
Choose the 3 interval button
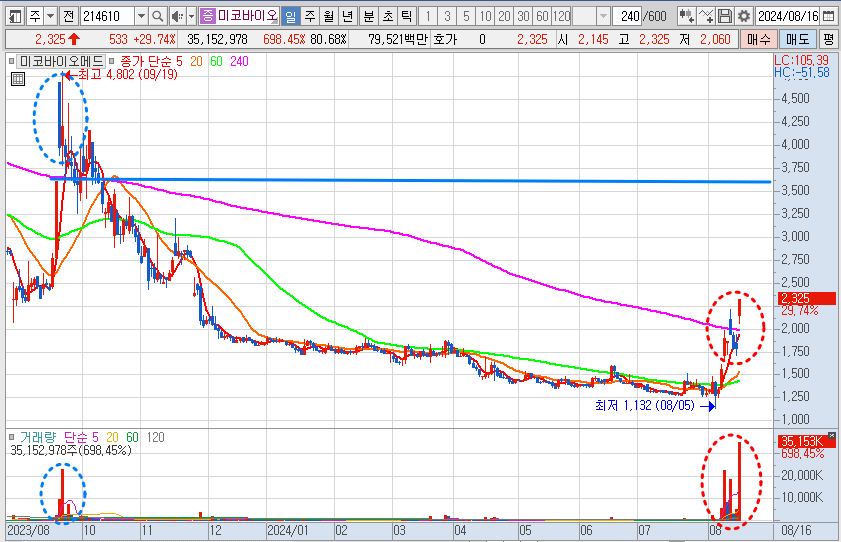tap(447, 16)
